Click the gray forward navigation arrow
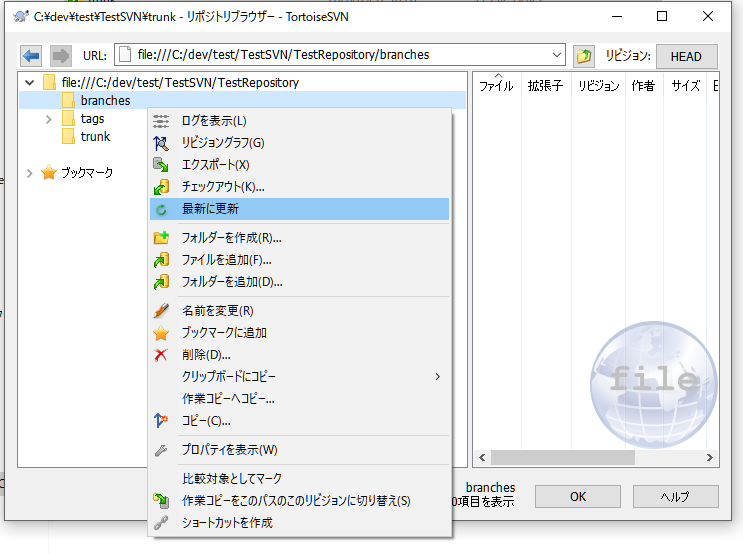 (61, 56)
